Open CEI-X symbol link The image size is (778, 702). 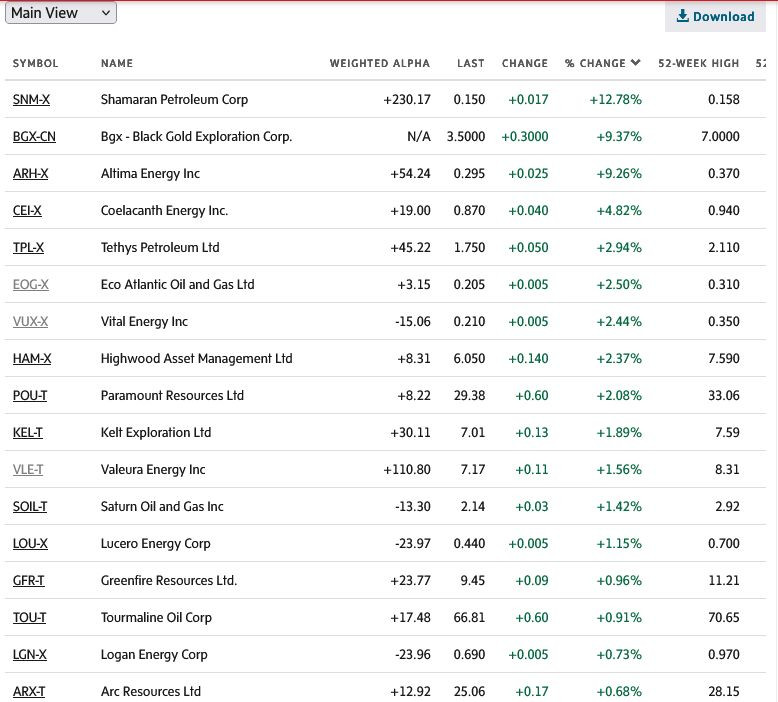point(27,210)
